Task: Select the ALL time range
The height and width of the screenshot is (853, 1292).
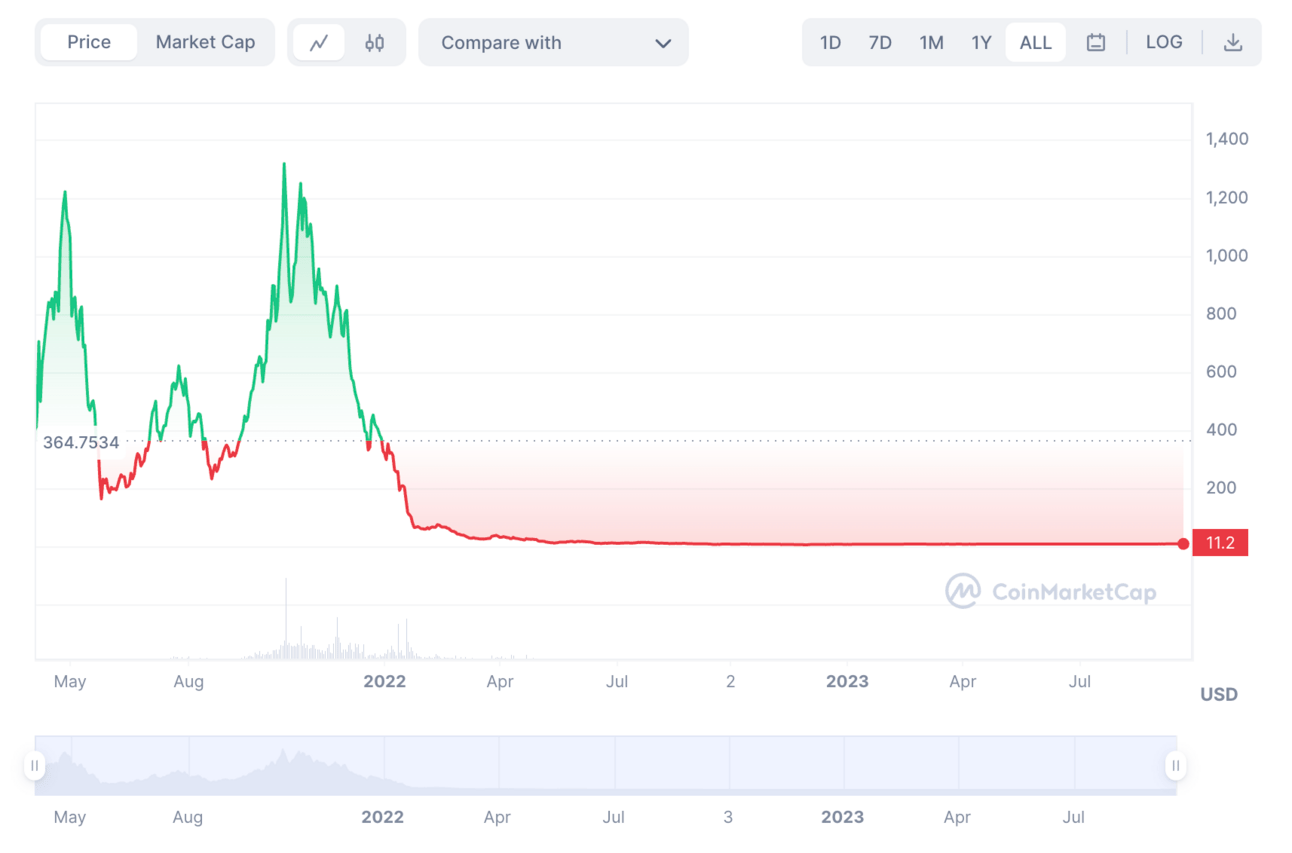Action: pos(1035,43)
